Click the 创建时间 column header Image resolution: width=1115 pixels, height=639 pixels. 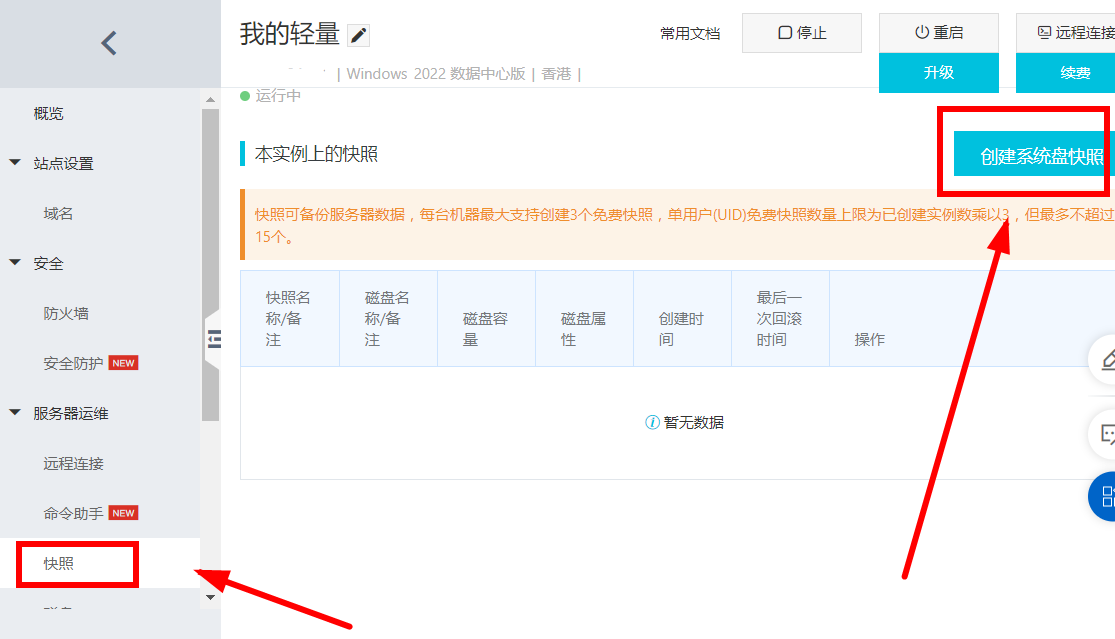[683, 318]
